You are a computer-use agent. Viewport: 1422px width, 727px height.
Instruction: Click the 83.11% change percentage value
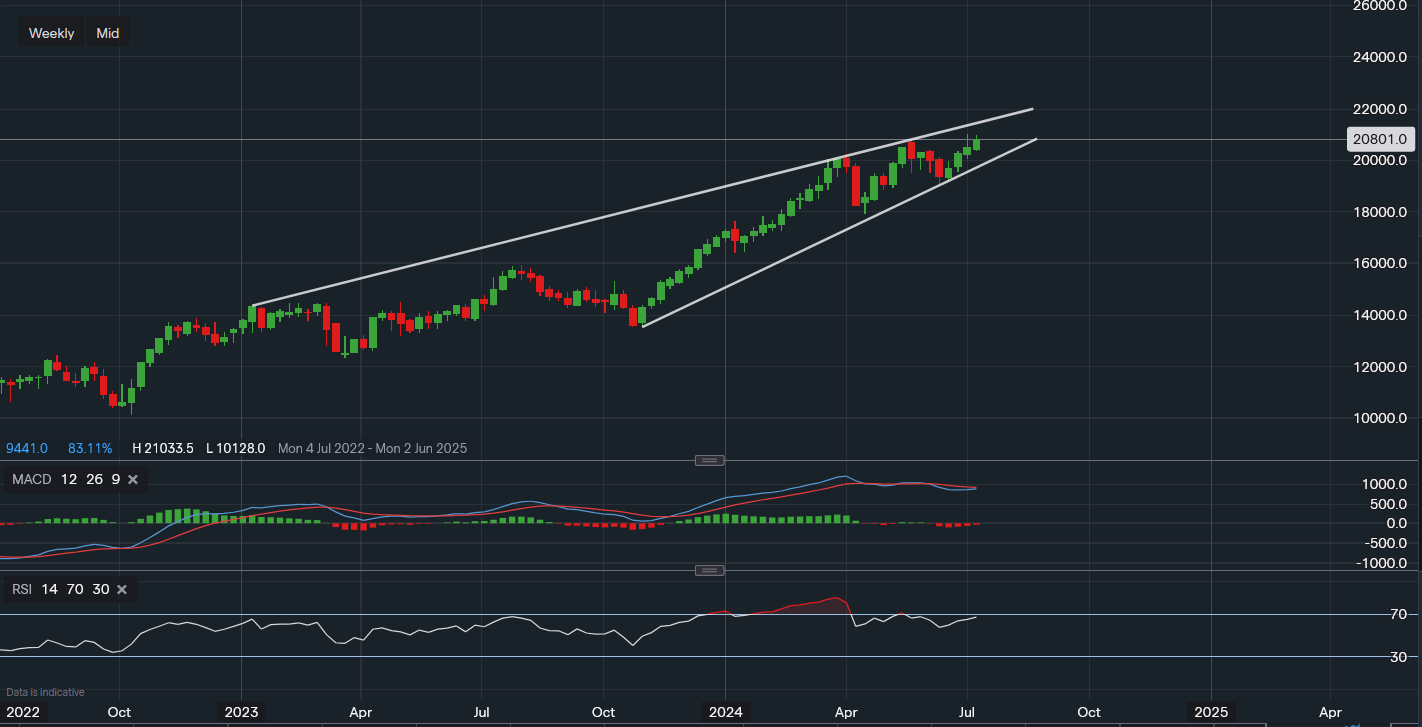(90, 448)
